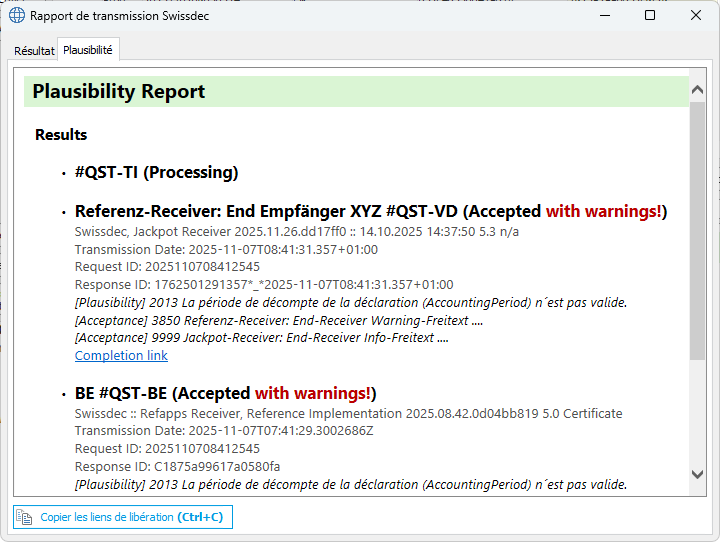Open the Completion link

pos(121,356)
